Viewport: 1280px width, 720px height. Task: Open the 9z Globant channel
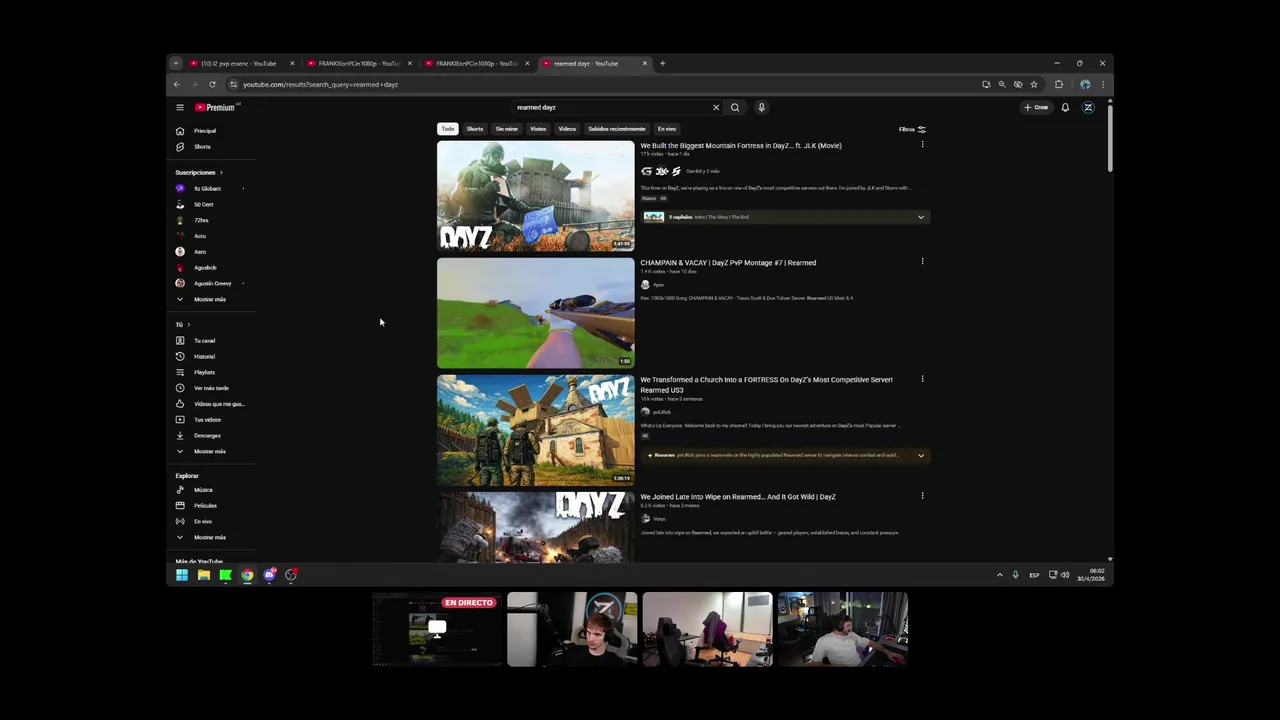pyautogui.click(x=207, y=189)
